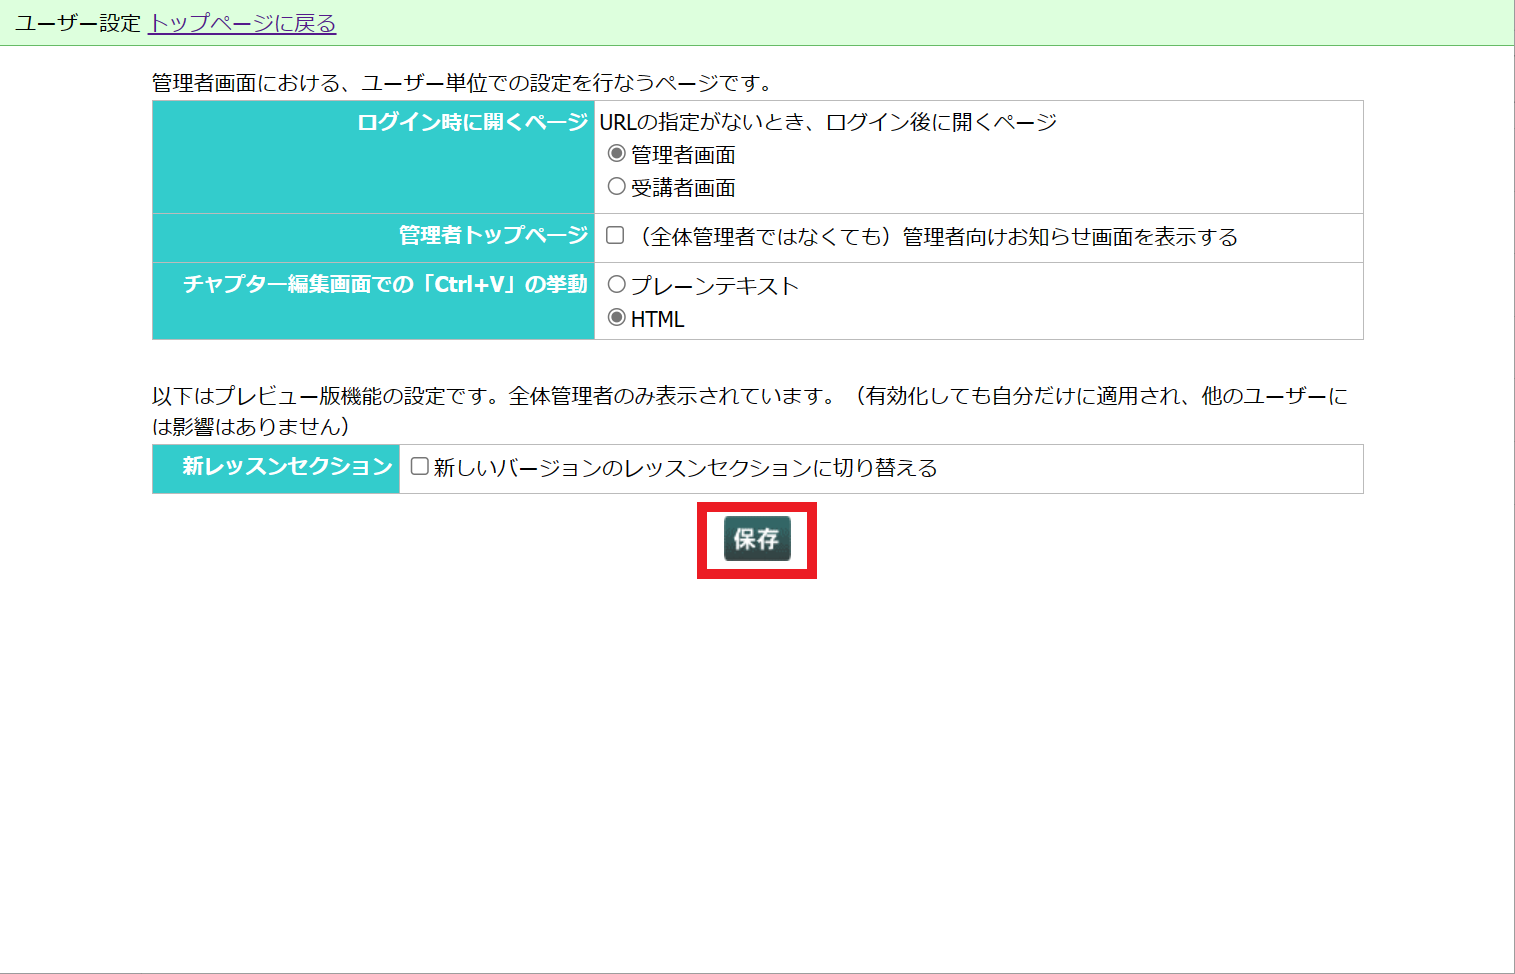Viewport: 1515px width, 974px height.
Task: Select the 管理者画面 radio button
Action: pos(617,153)
